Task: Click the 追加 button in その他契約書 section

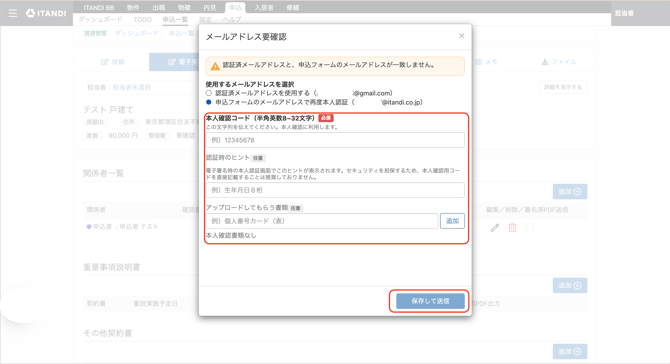Action: [570, 351]
